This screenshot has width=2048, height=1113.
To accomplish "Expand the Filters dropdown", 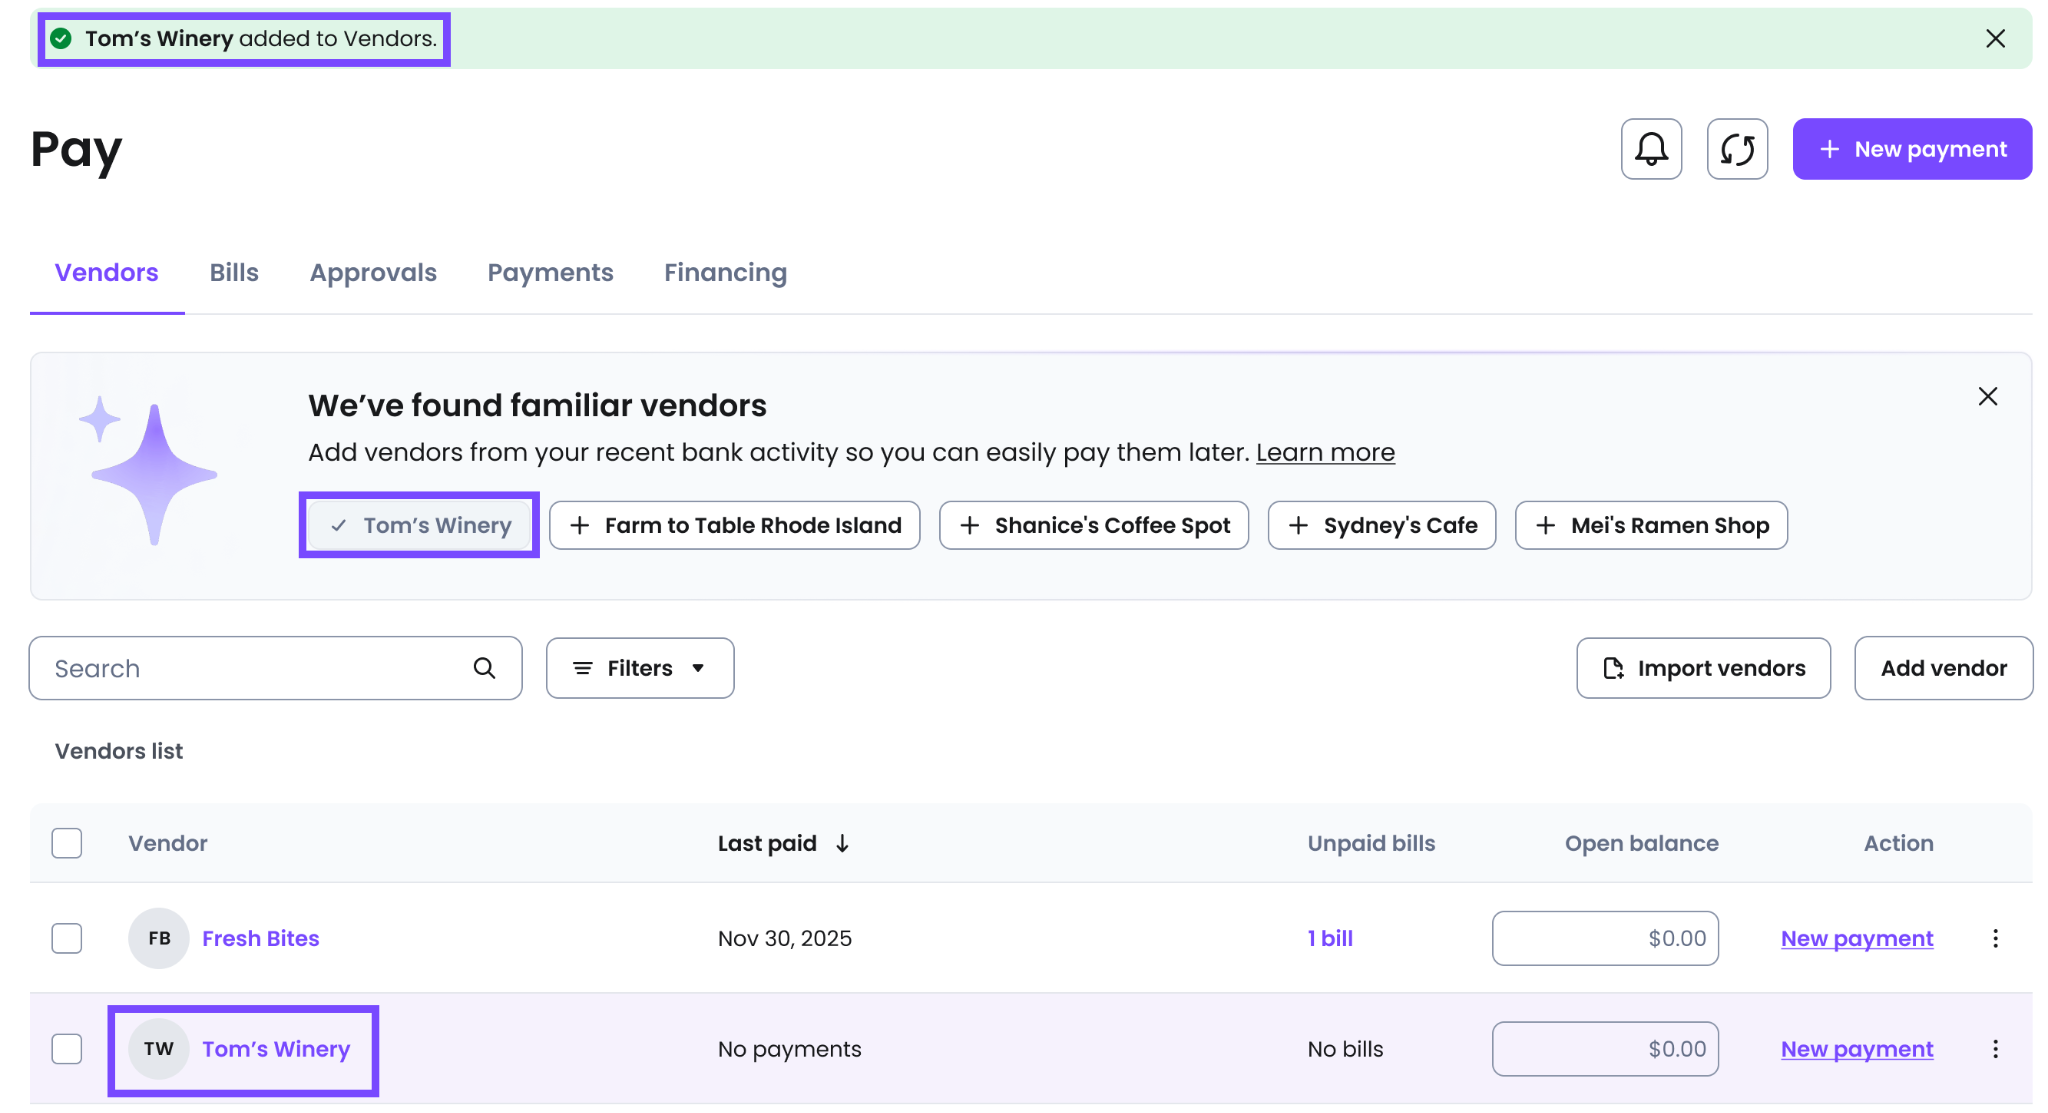I will (640, 668).
